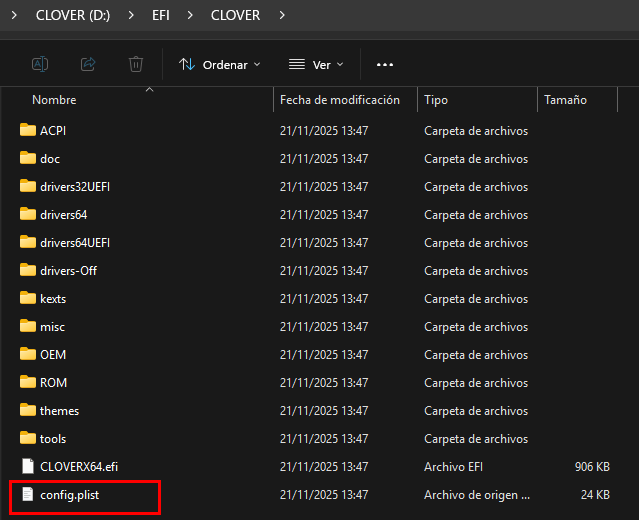This screenshot has width=639, height=520.
Task: Select the drivers64UEFI folder row
Action: tap(75, 243)
